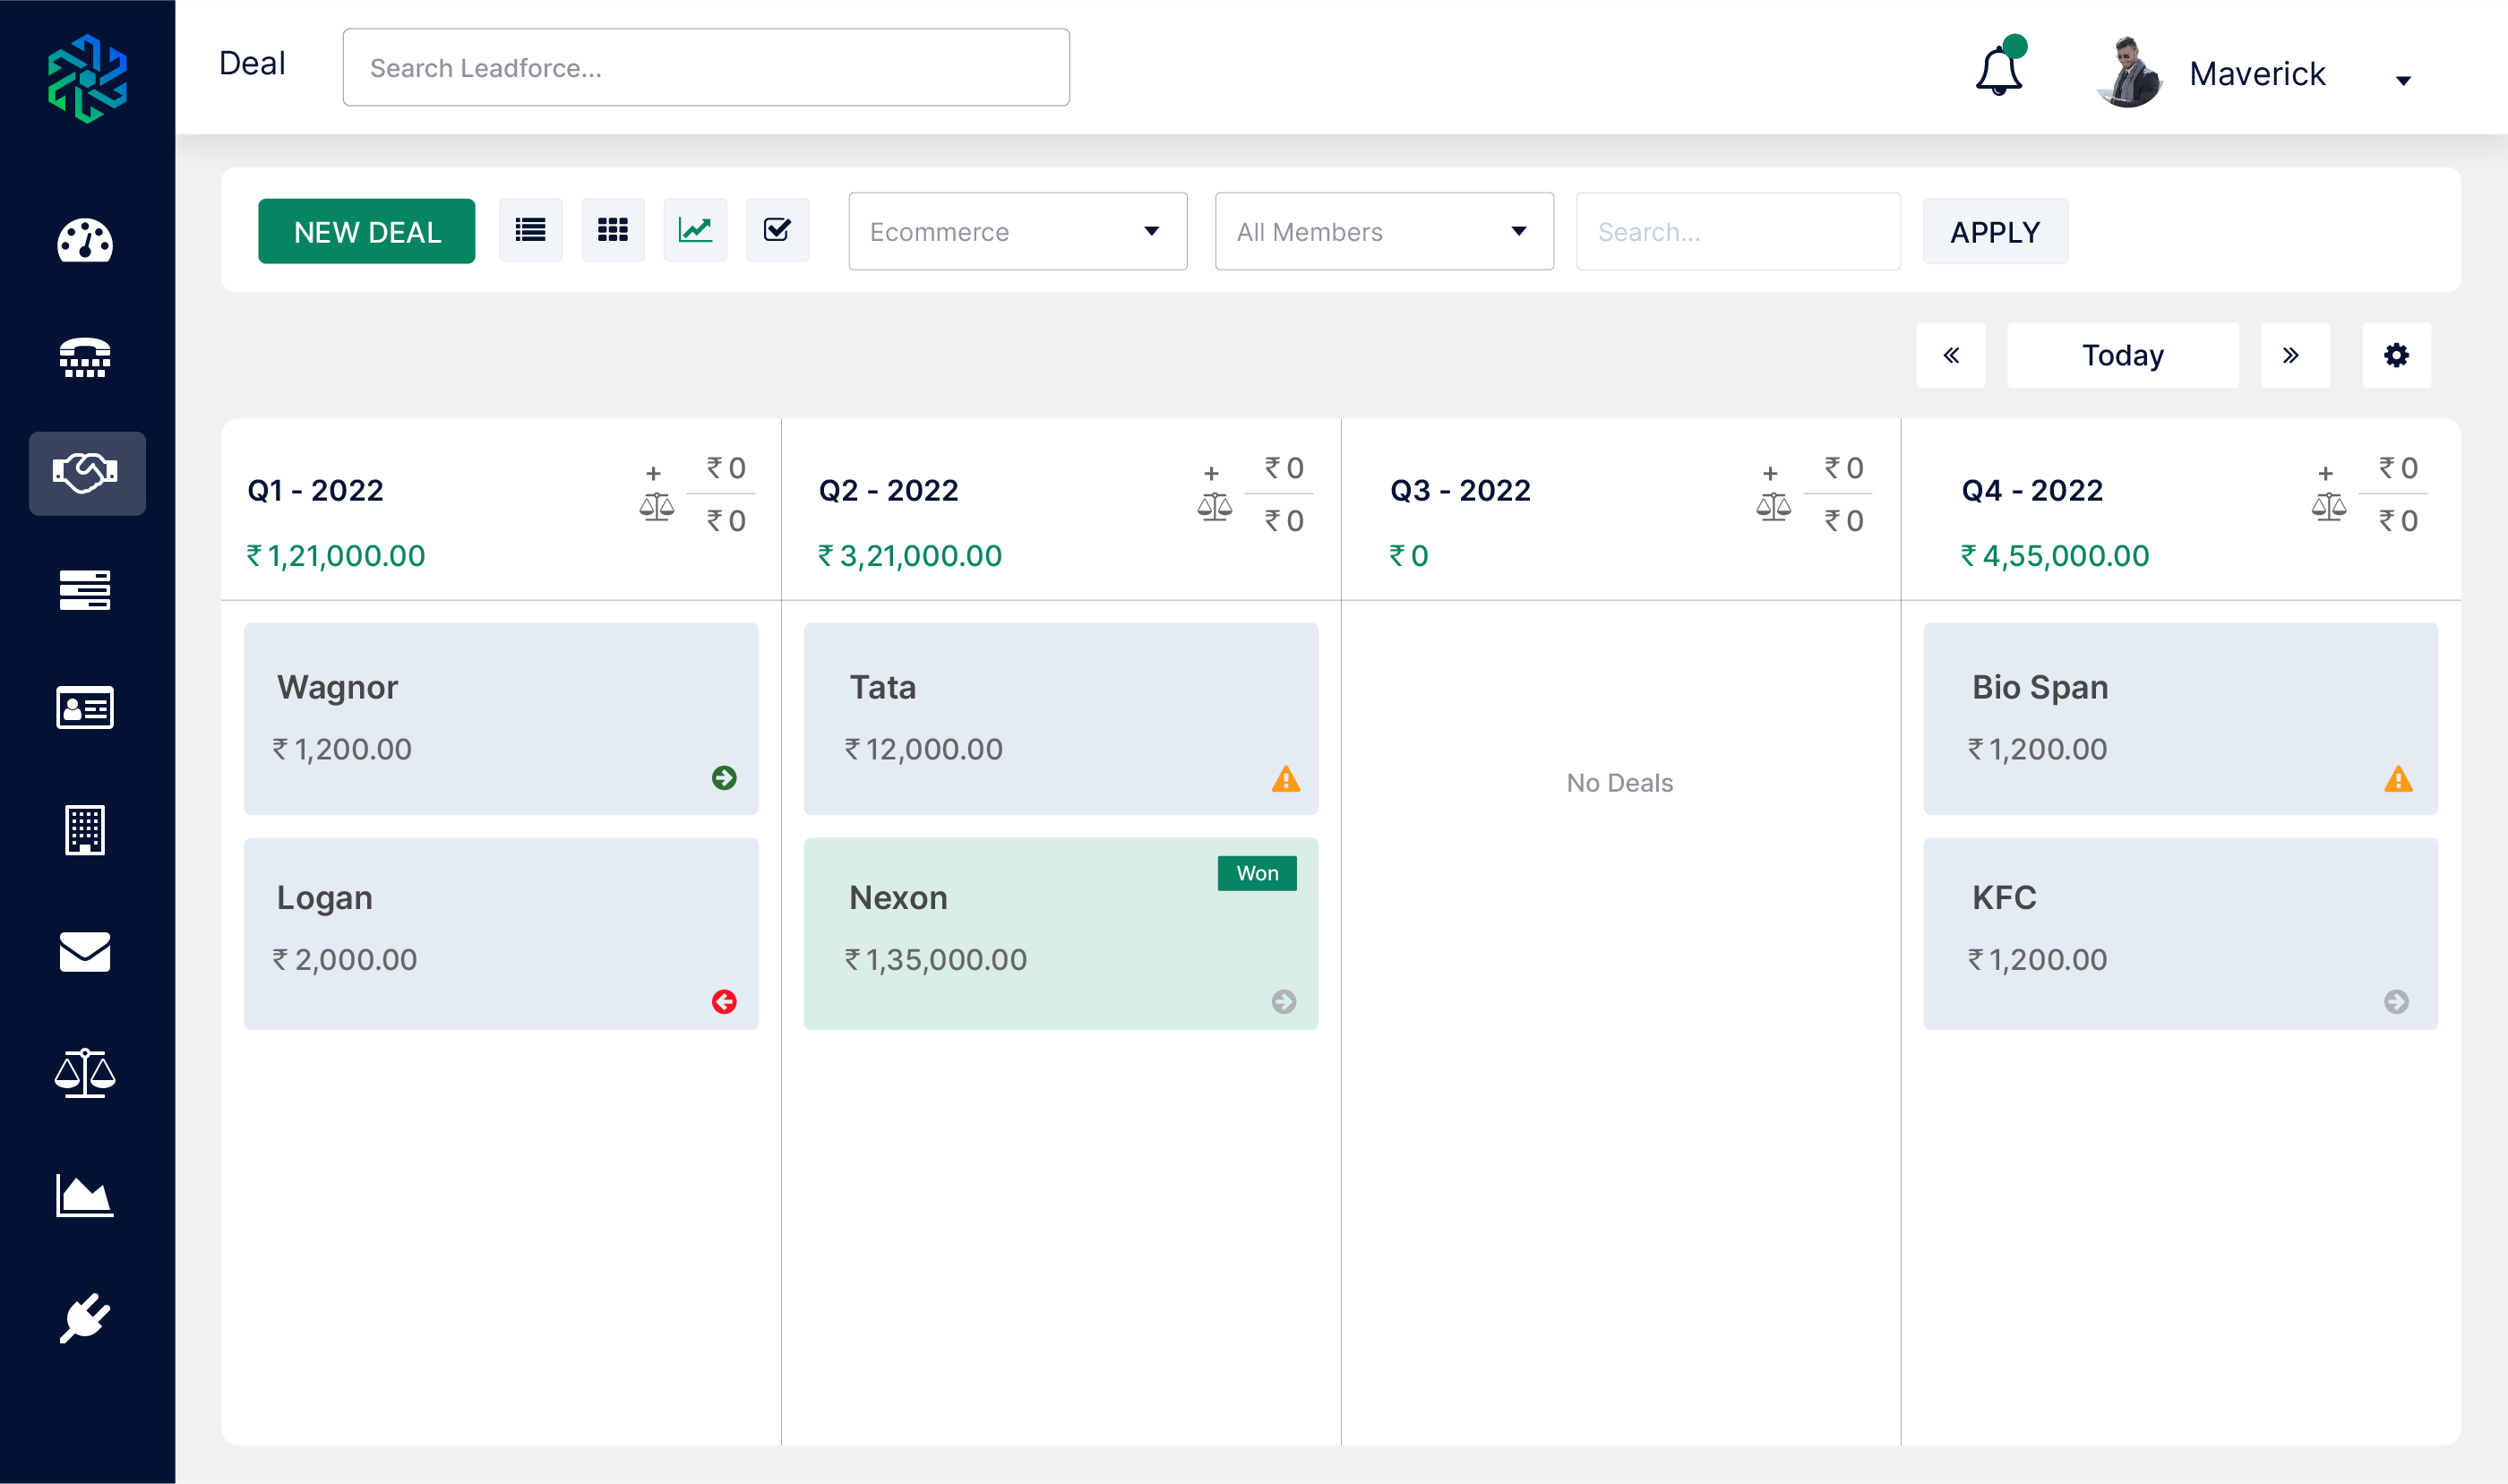Click the companies building icon in the sidebar
Viewport: 2508px width, 1484px height.
(x=87, y=830)
